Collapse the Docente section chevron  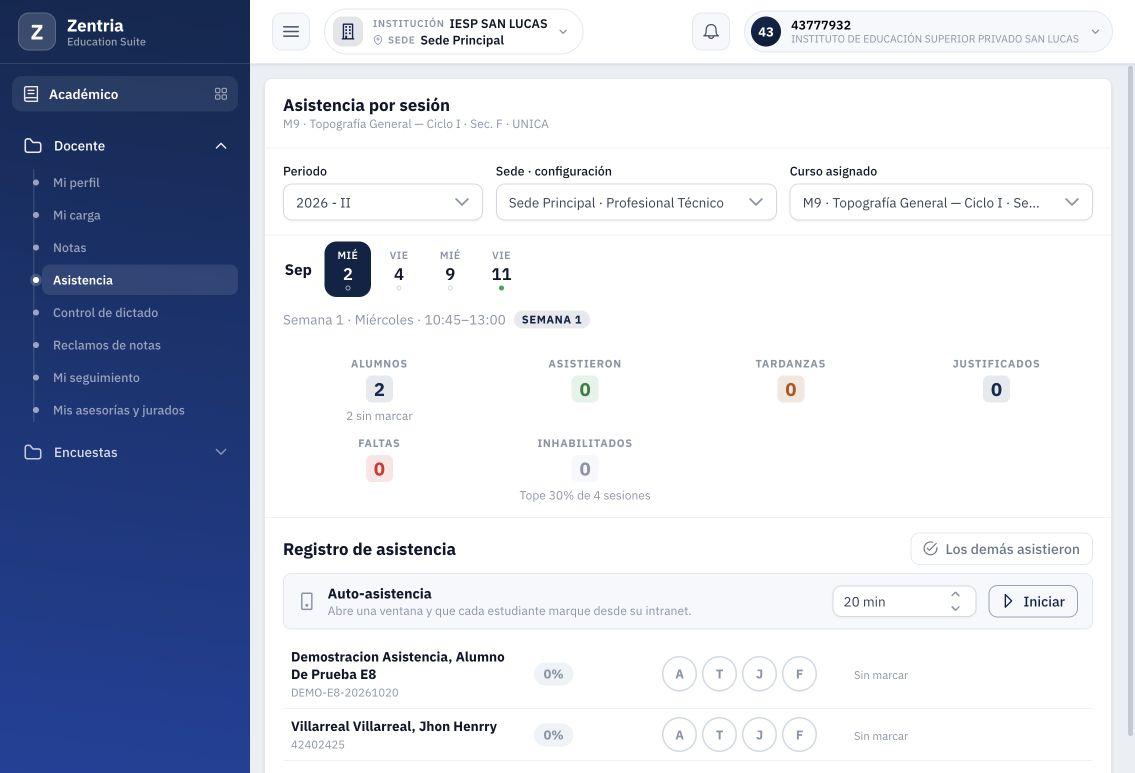(221, 145)
